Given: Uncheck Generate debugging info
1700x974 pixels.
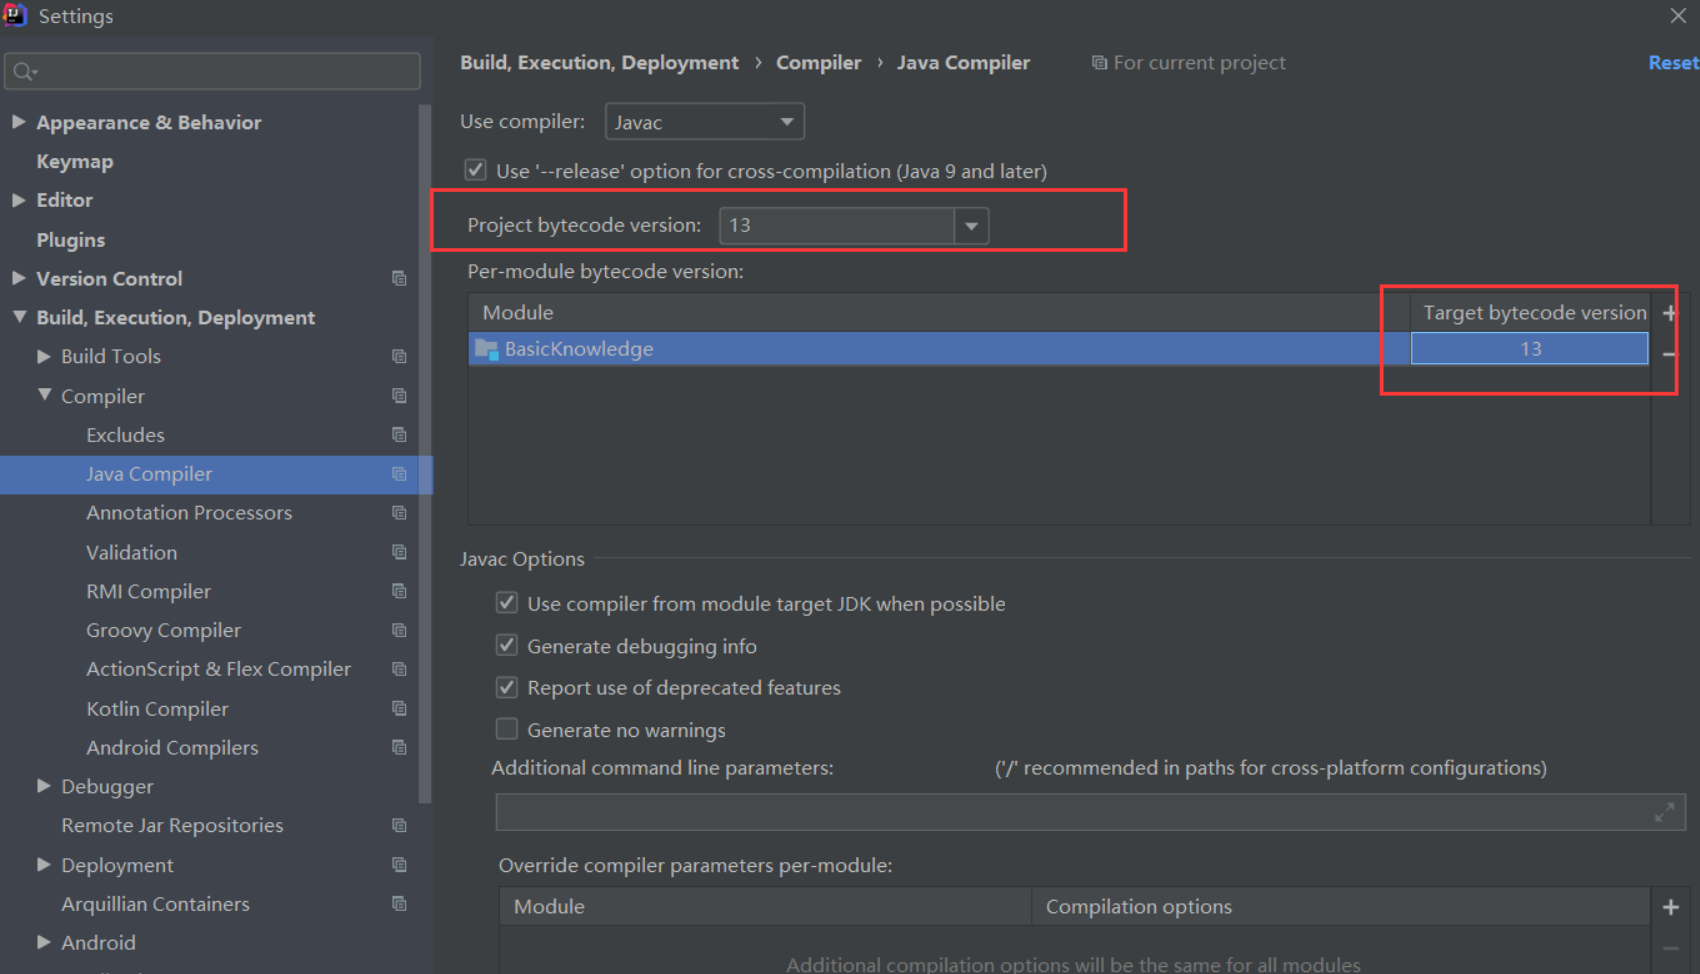Looking at the screenshot, I should point(507,645).
